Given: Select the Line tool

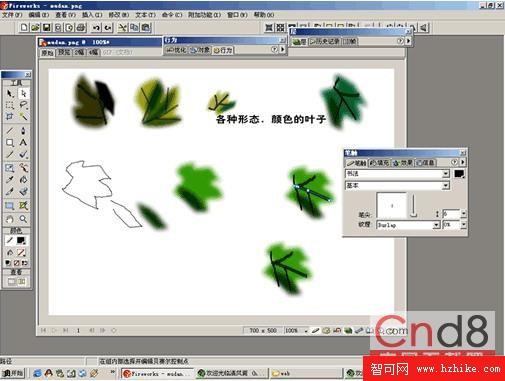Looking at the screenshot, I should pos(10,130).
